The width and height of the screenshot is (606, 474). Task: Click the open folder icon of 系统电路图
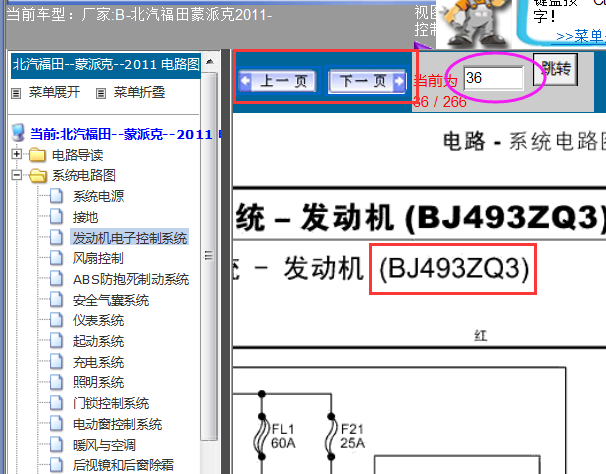37,176
